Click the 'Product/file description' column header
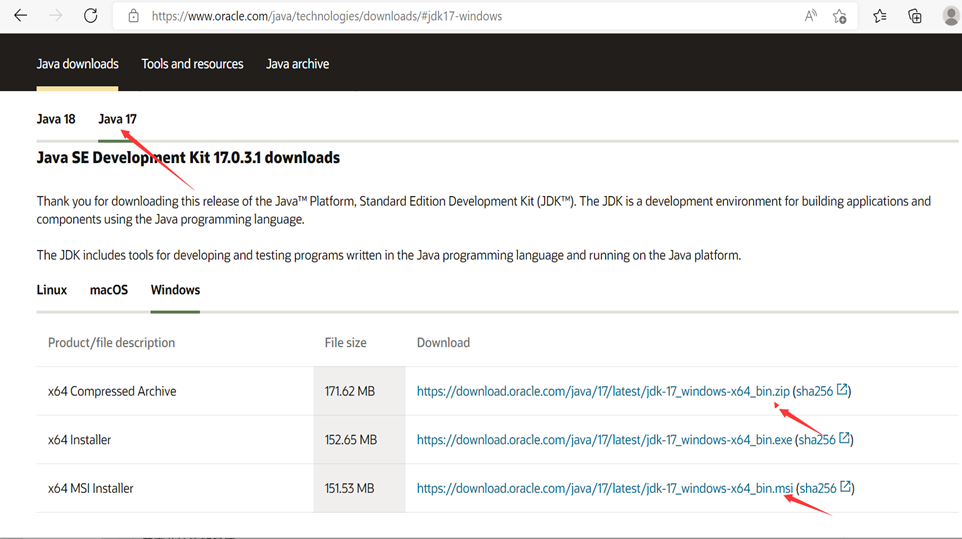The image size is (962, 539). pyautogui.click(x=111, y=343)
